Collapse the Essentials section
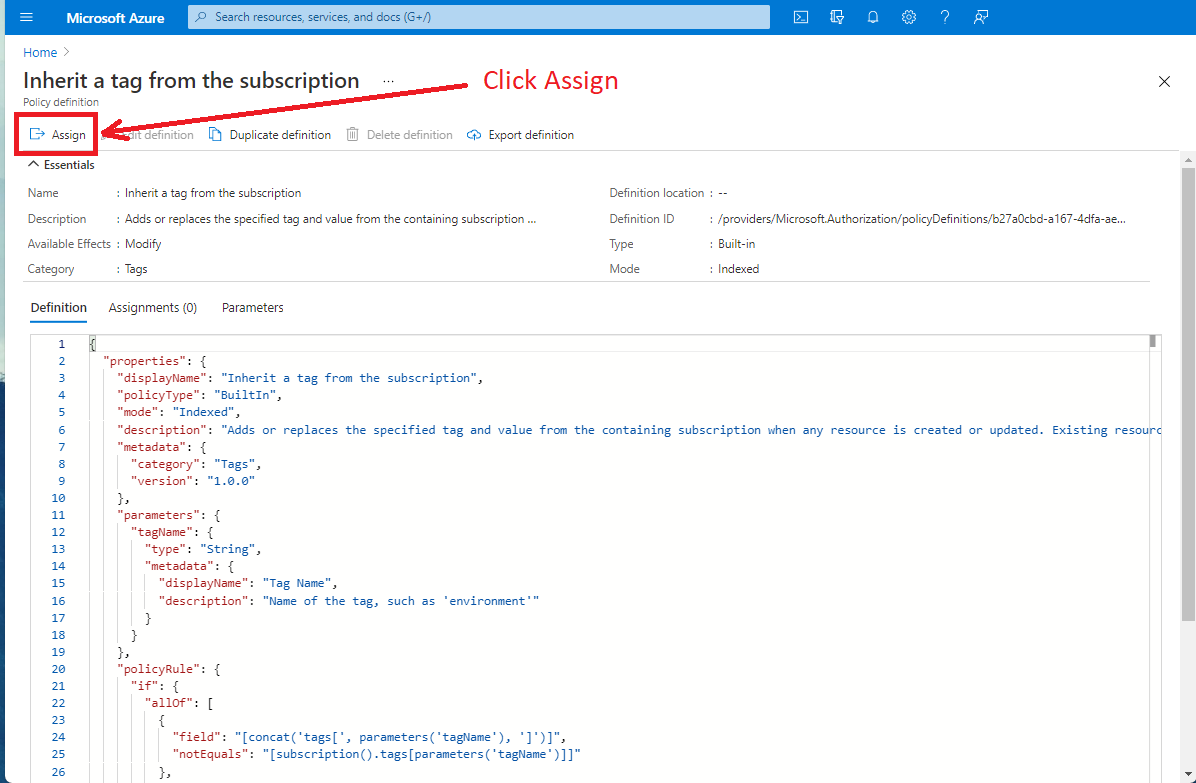This screenshot has height=783, width=1196. tap(61, 165)
